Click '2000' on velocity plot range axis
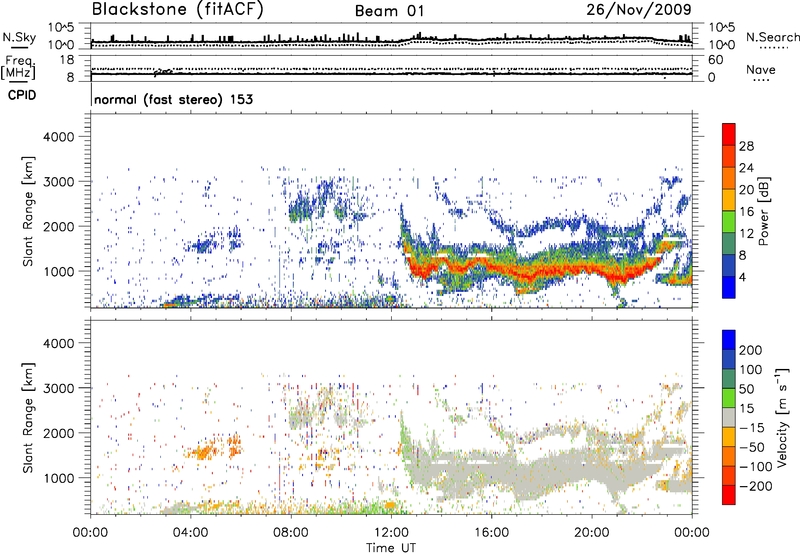This screenshot has width=800, height=554. 58,433
